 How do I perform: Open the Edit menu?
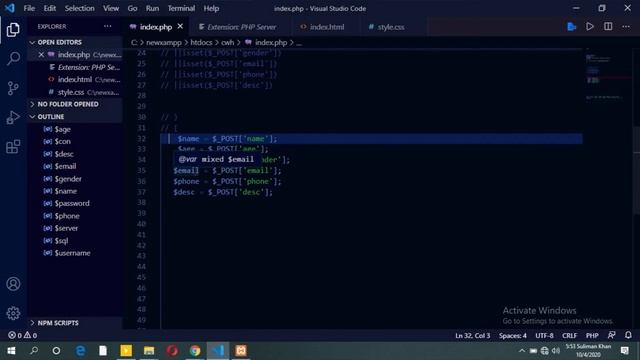(x=50, y=8)
